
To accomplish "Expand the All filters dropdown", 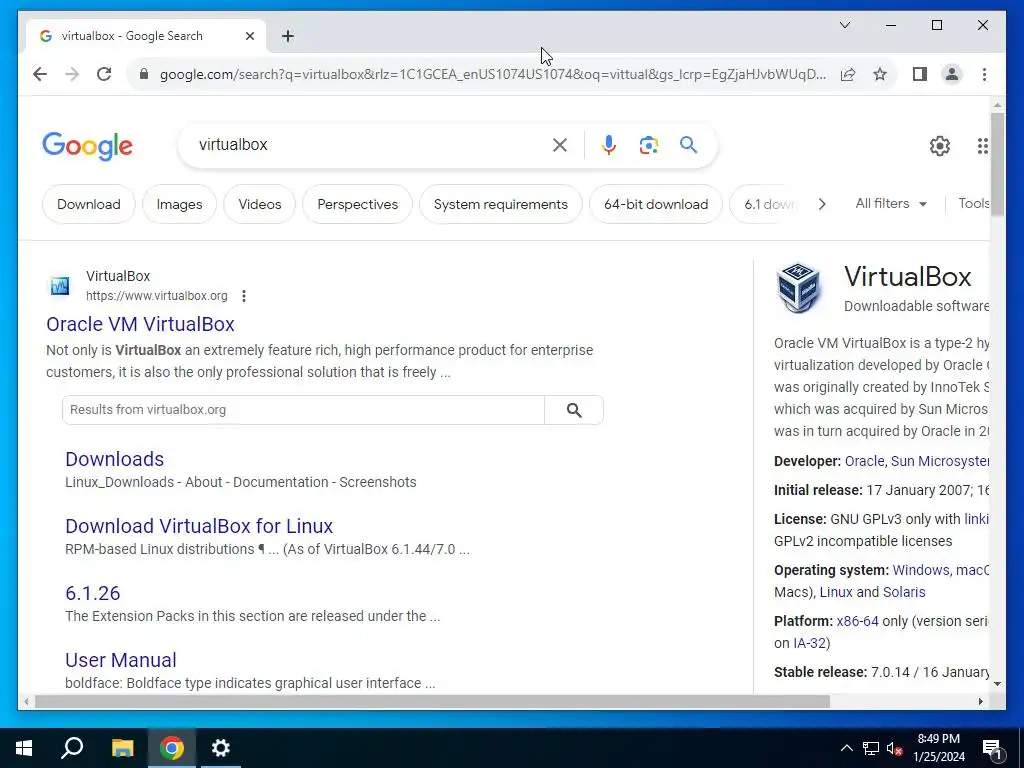I will click(x=891, y=204).
